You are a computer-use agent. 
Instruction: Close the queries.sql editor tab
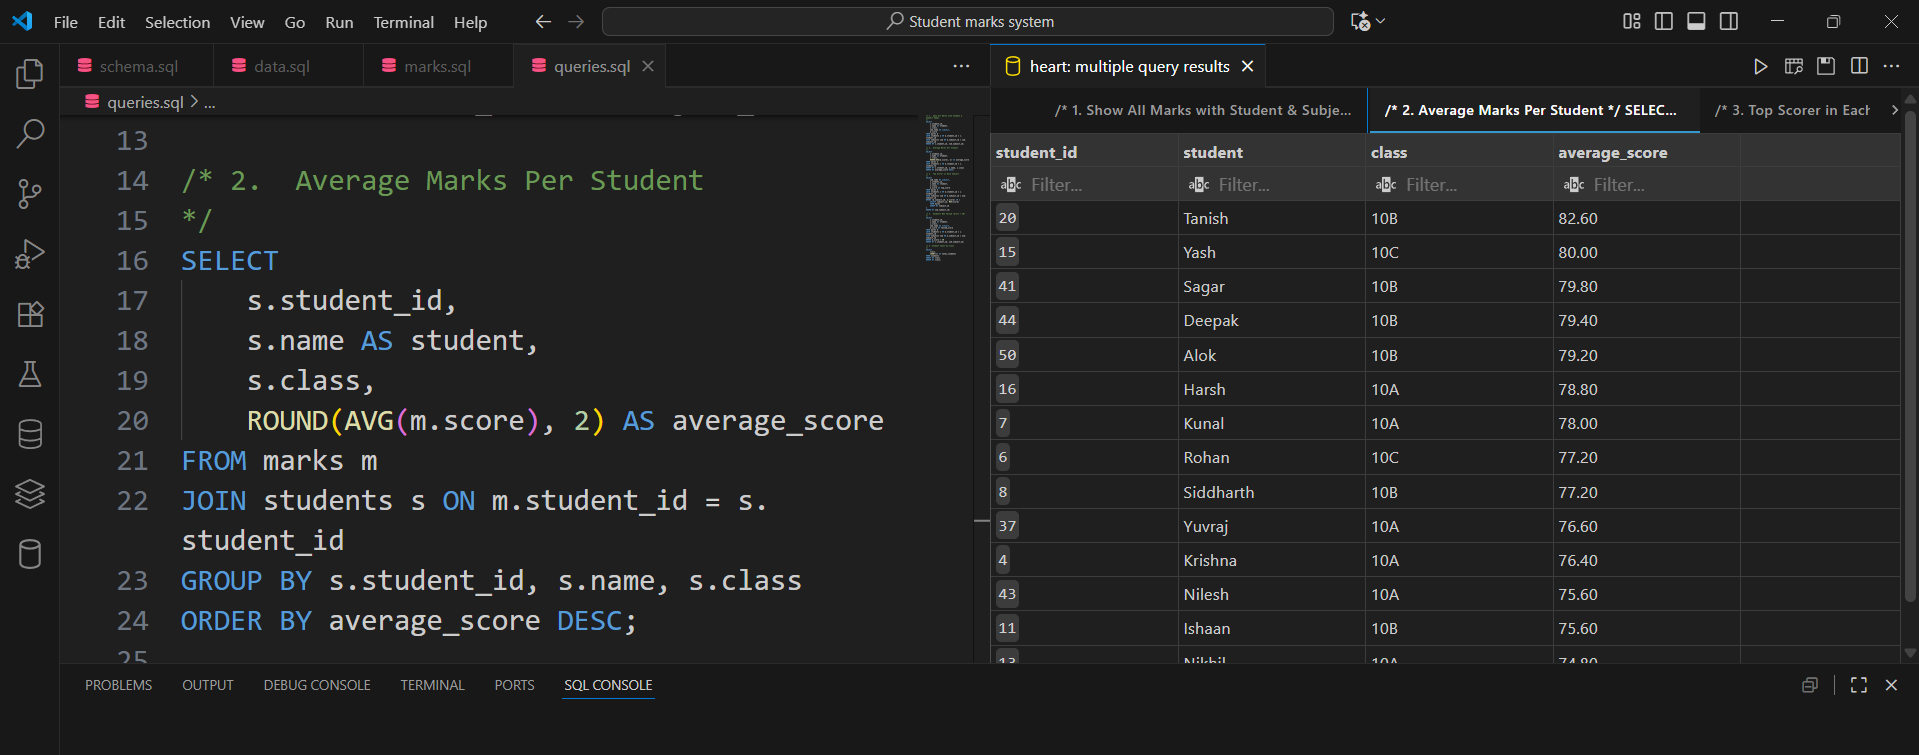648,66
